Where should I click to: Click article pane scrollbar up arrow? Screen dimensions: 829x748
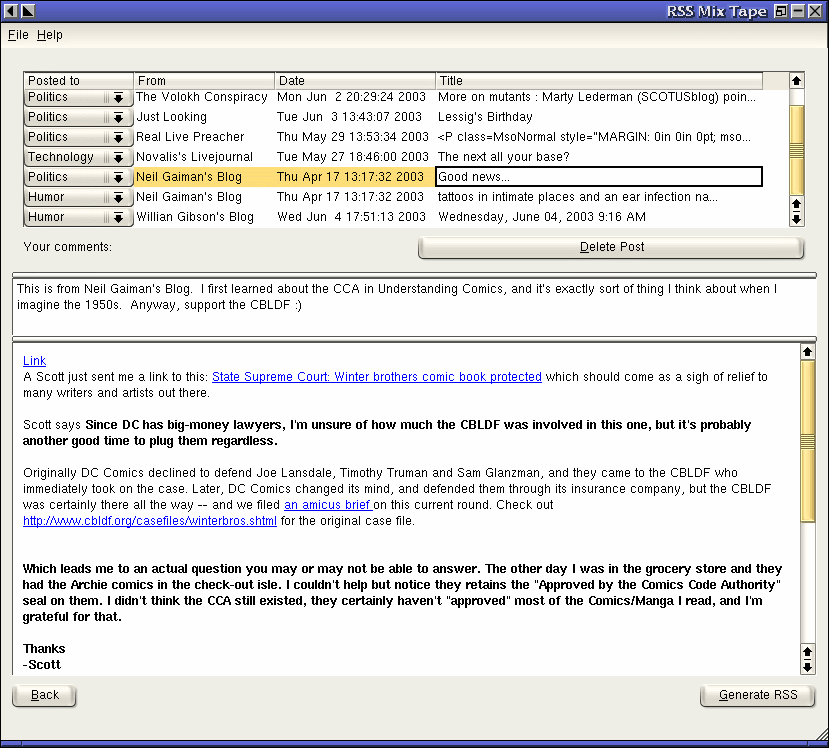[807, 352]
